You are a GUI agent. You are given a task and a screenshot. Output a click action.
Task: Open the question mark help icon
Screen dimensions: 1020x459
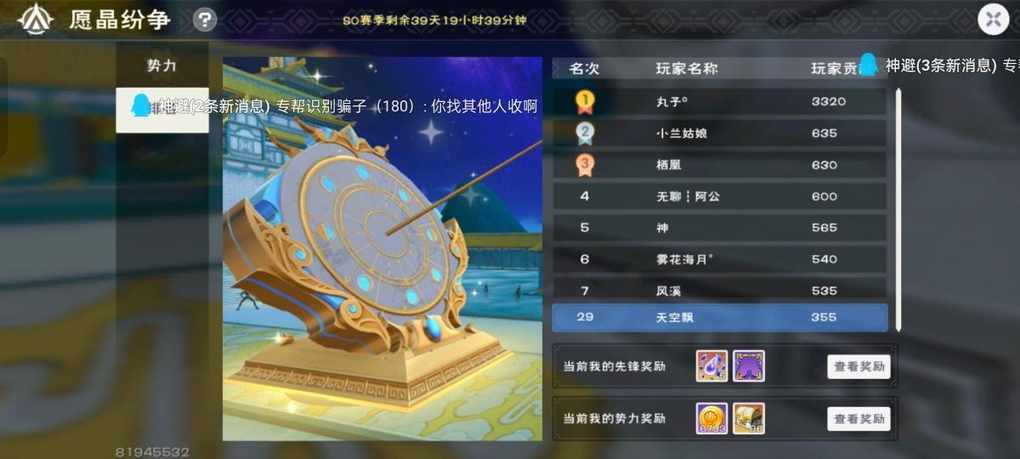point(205,20)
